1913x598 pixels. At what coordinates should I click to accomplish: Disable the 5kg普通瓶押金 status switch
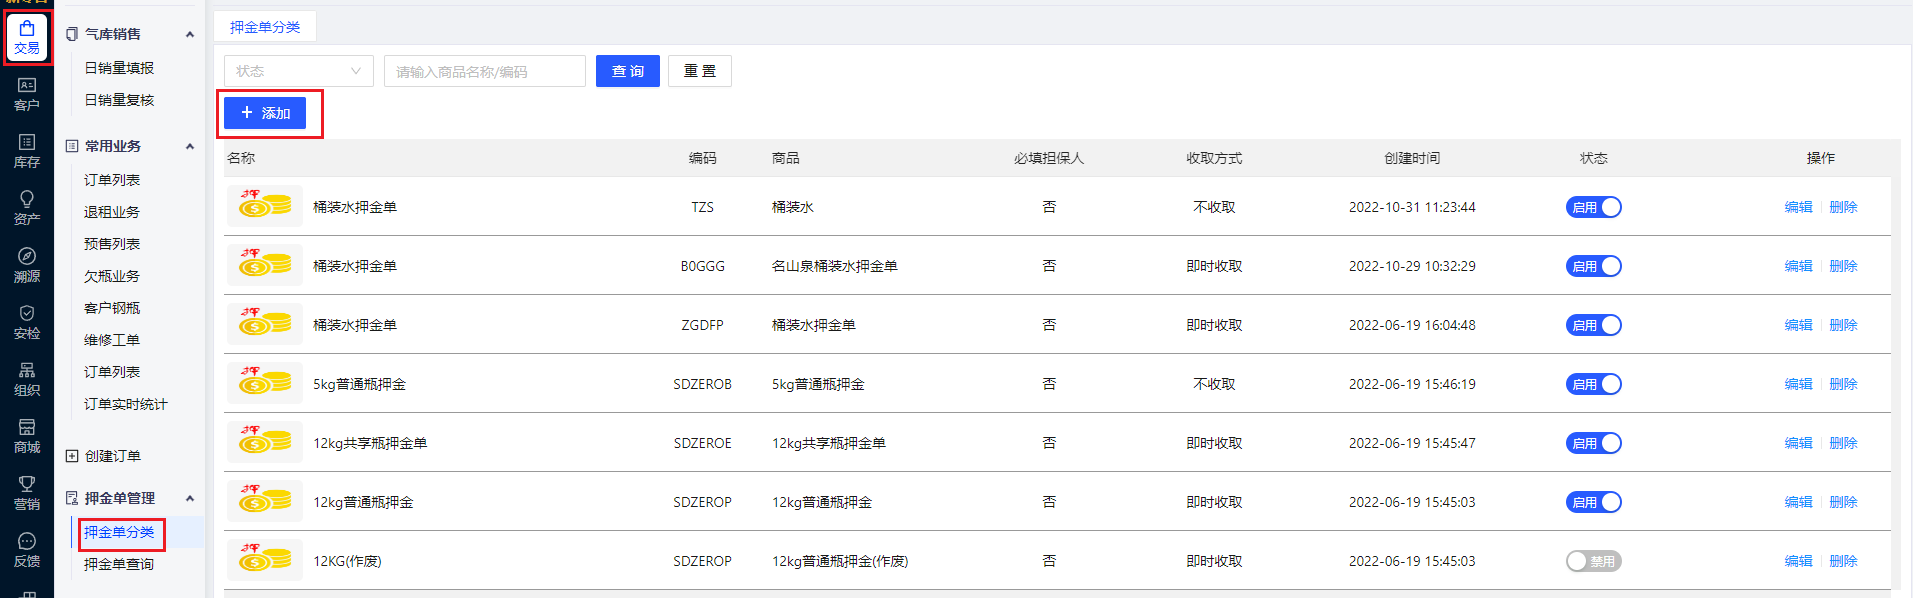(1593, 384)
